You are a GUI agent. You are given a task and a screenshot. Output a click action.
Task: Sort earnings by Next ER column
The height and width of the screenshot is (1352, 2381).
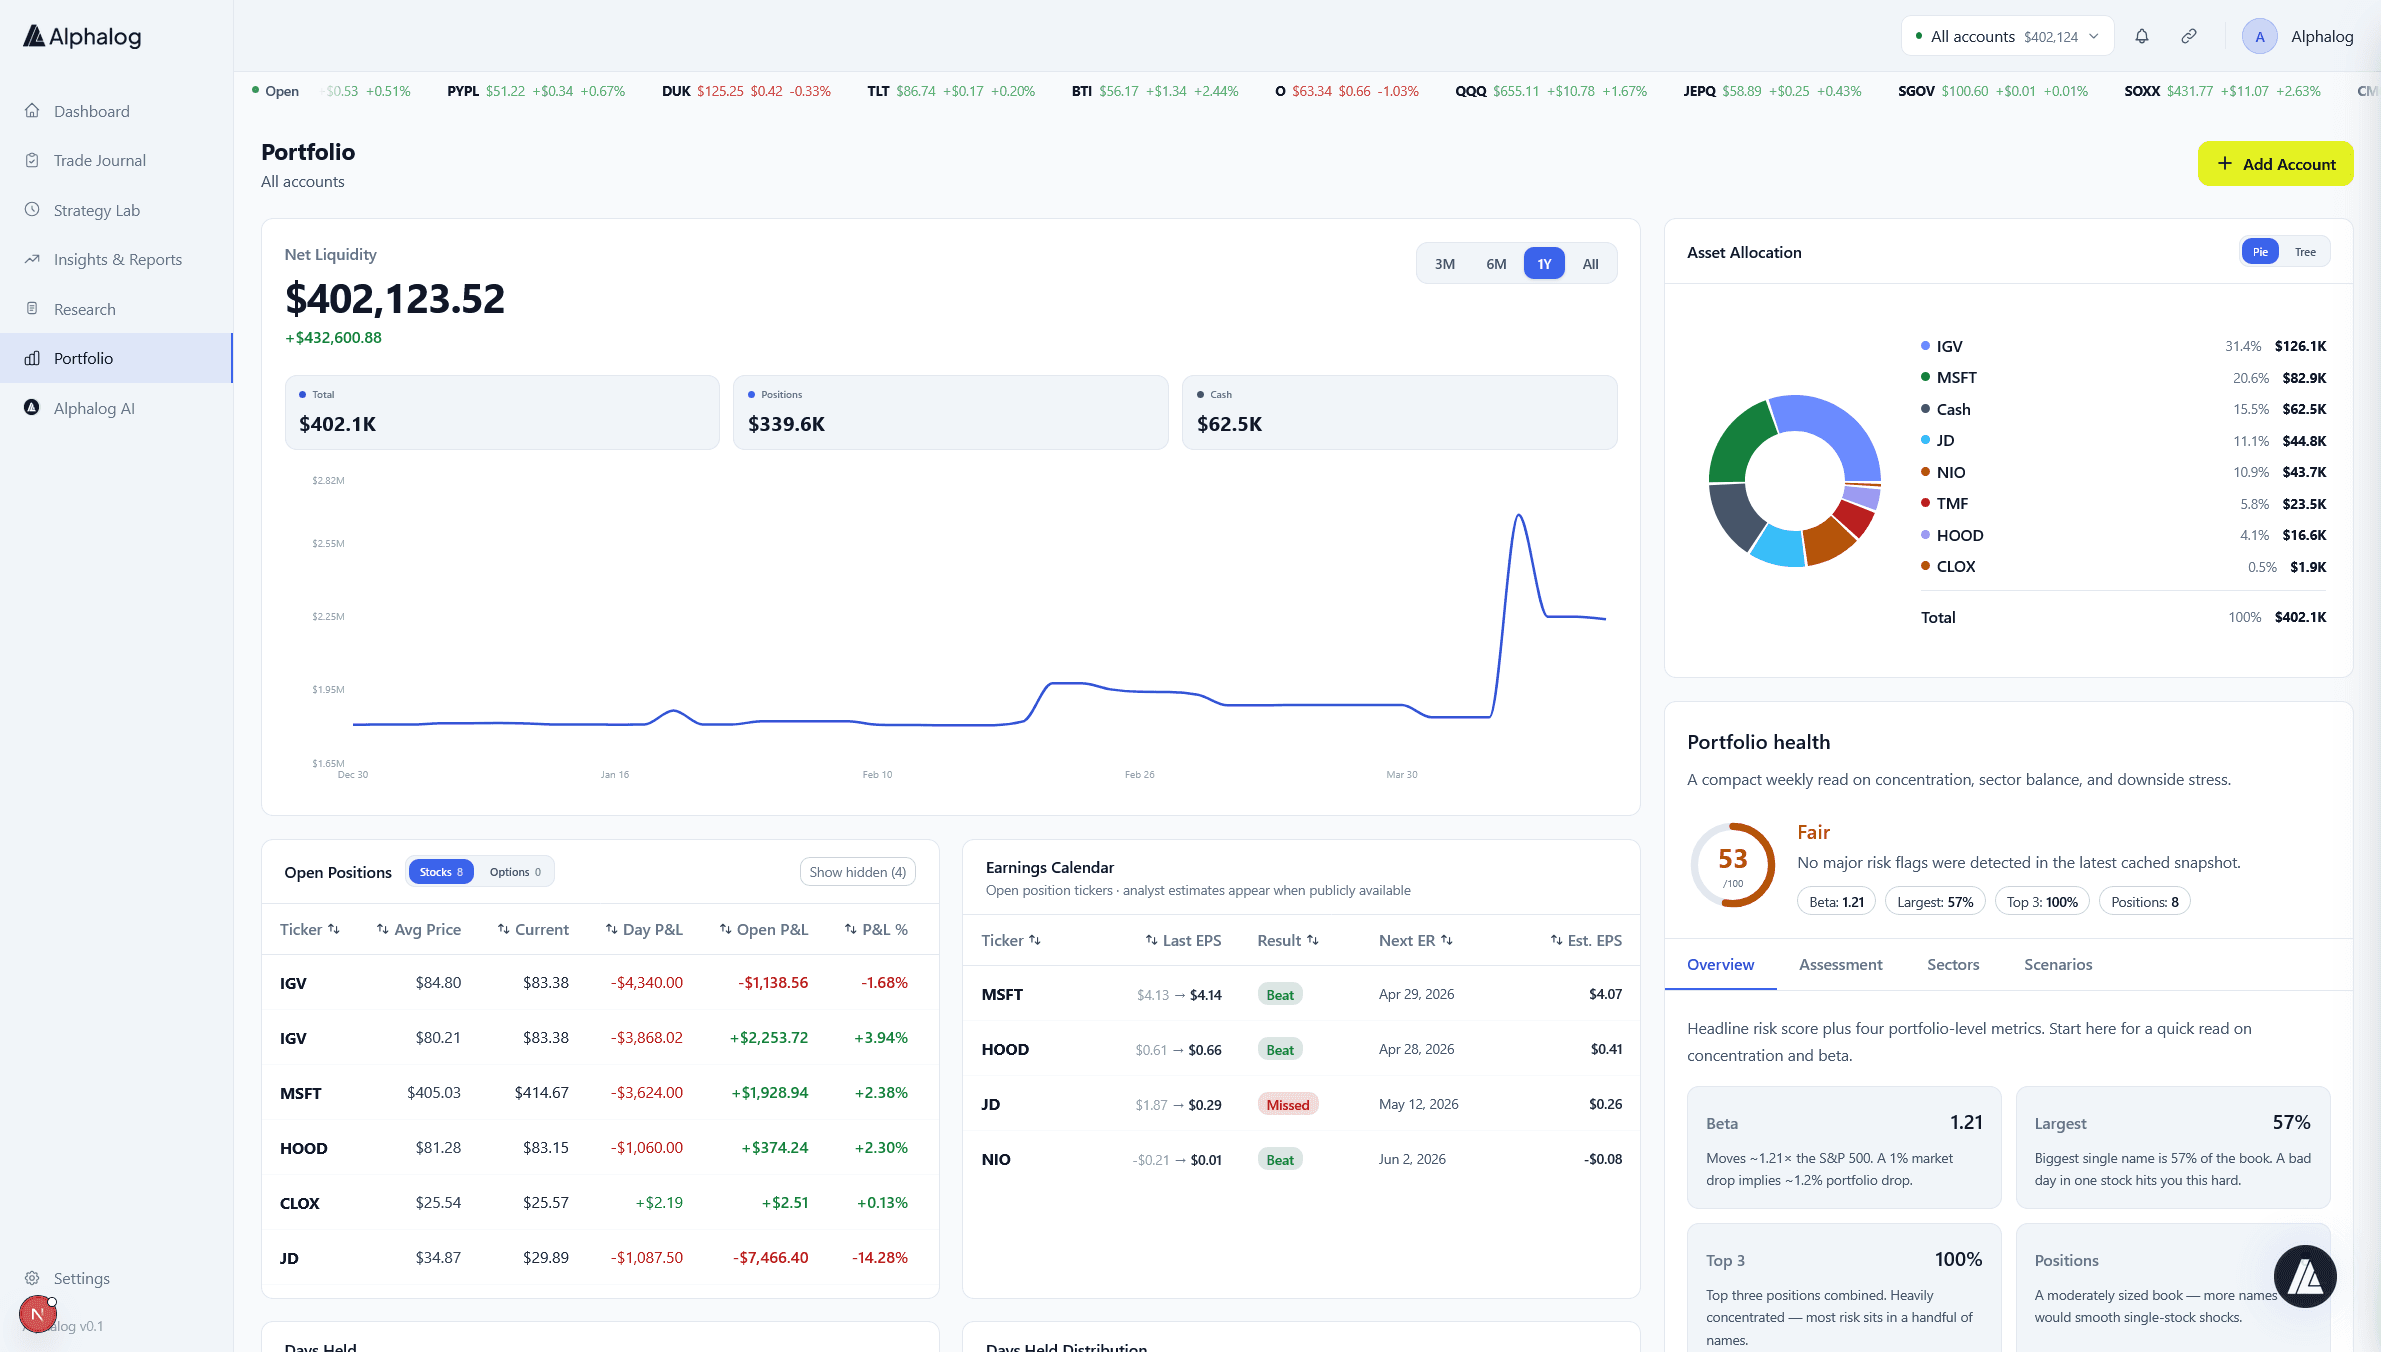point(1416,940)
